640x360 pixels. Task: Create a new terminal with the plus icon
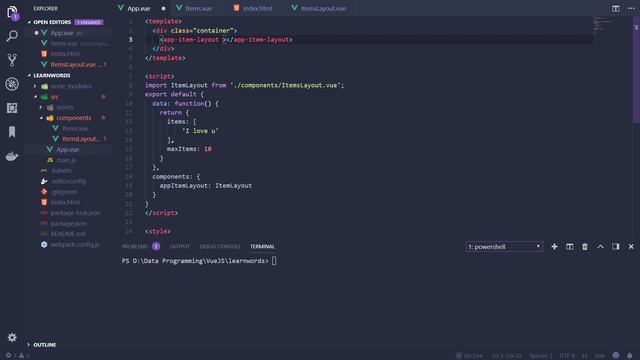pos(554,247)
